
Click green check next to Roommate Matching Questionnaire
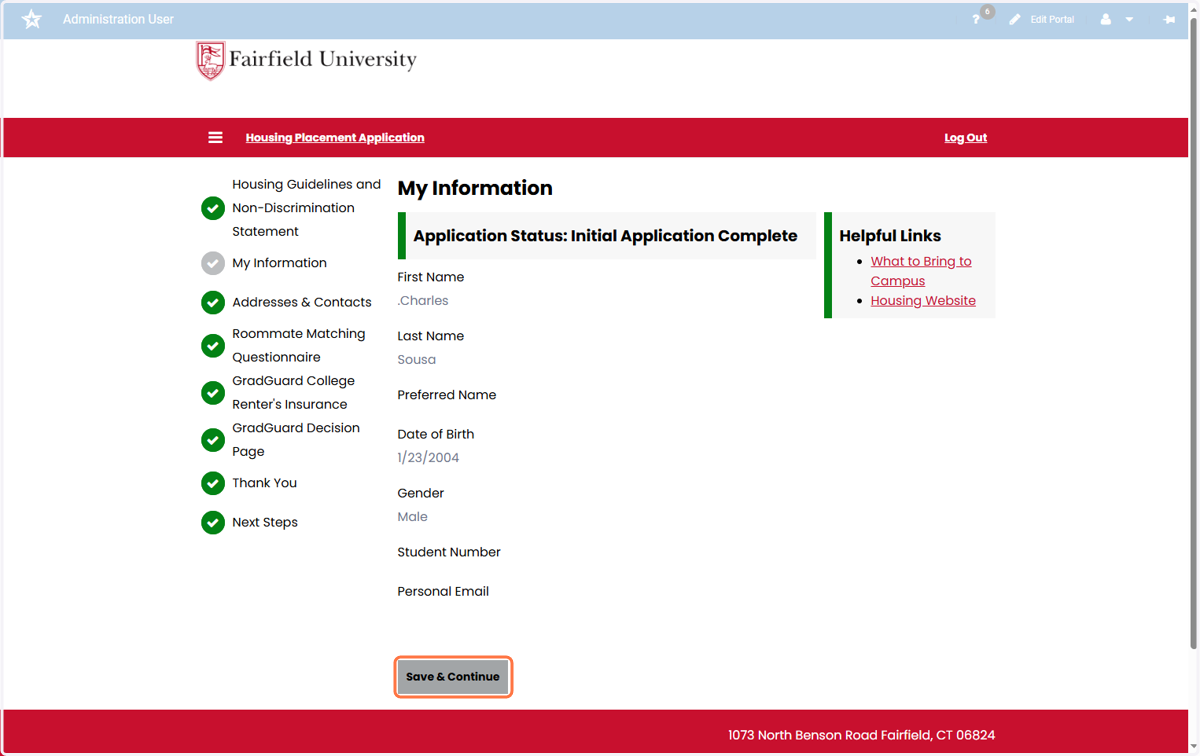213,345
